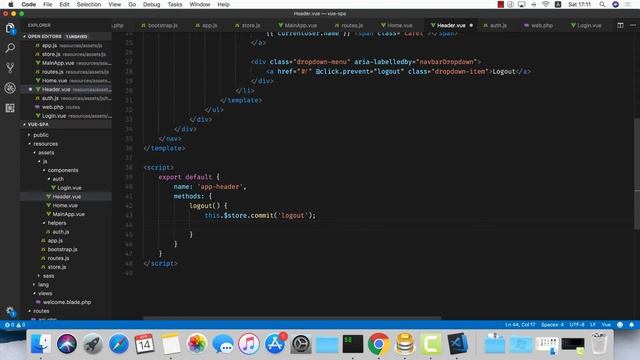Image resolution: width=640 pixels, height=360 pixels.
Task: Open App Store from the Dock
Action: (x=275, y=344)
